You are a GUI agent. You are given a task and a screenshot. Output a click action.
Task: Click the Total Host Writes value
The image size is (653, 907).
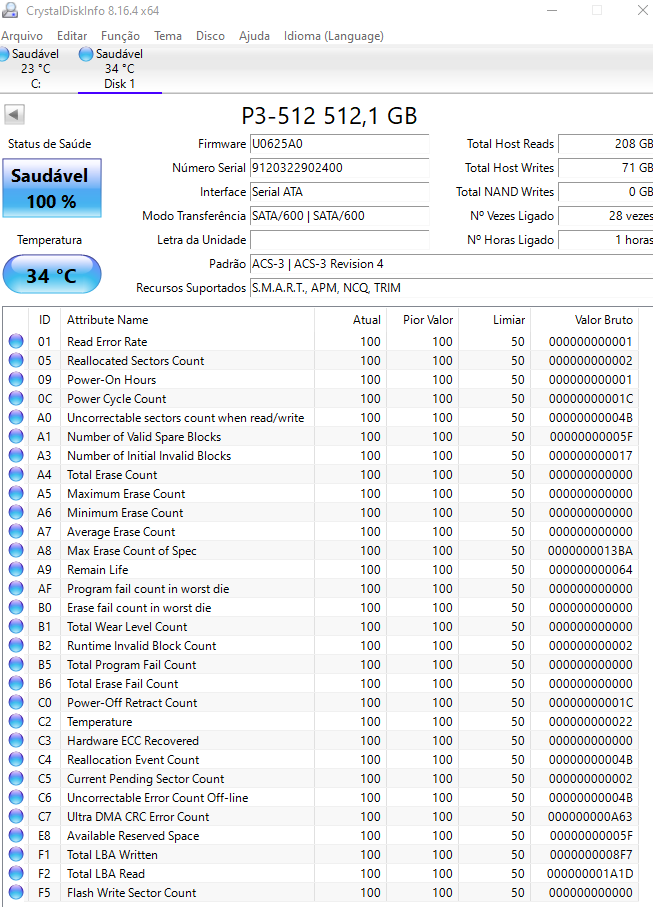606,168
